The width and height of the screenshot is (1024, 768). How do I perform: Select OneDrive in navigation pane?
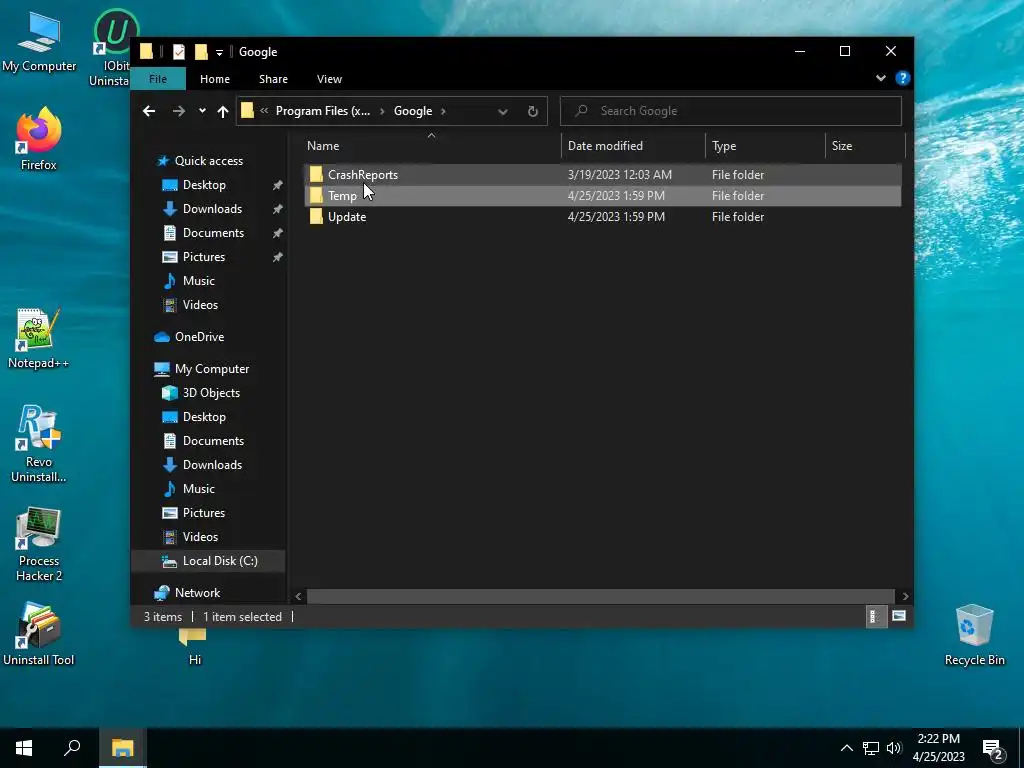click(x=199, y=337)
